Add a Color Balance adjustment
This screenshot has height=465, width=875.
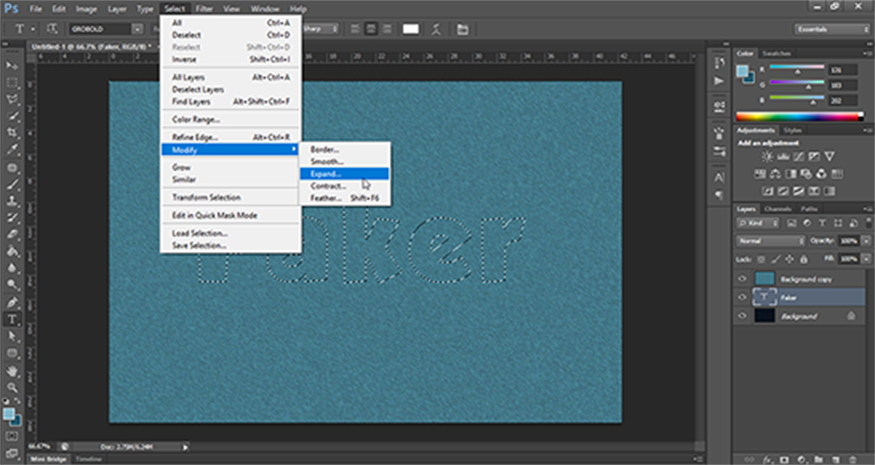776,174
